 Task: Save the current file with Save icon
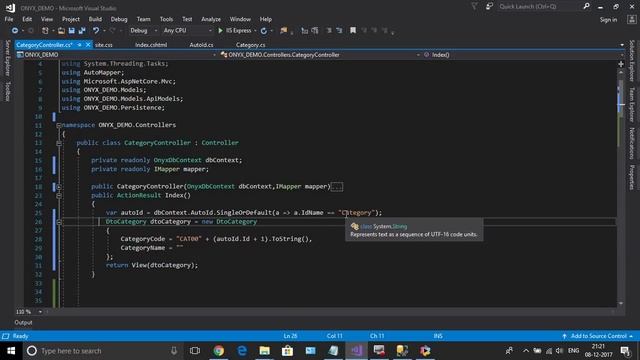click(71, 31)
